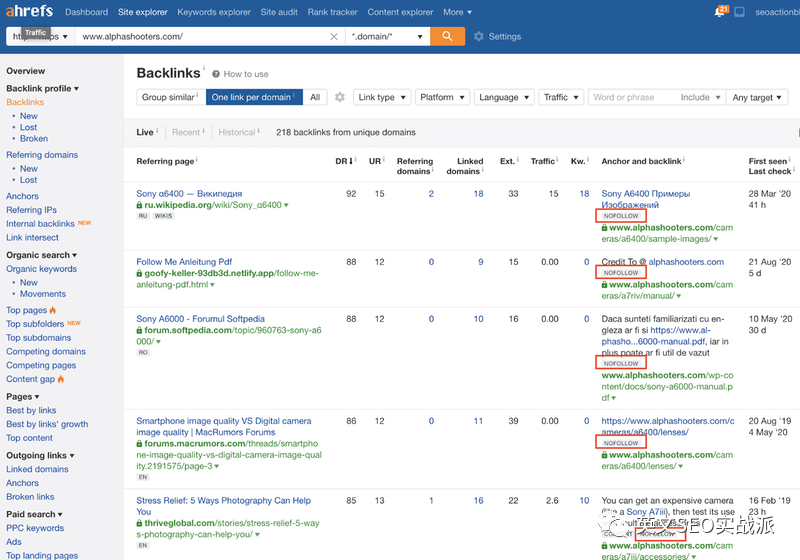800x560 pixels.
Task: Open the Language filter dropdown
Action: [504, 97]
